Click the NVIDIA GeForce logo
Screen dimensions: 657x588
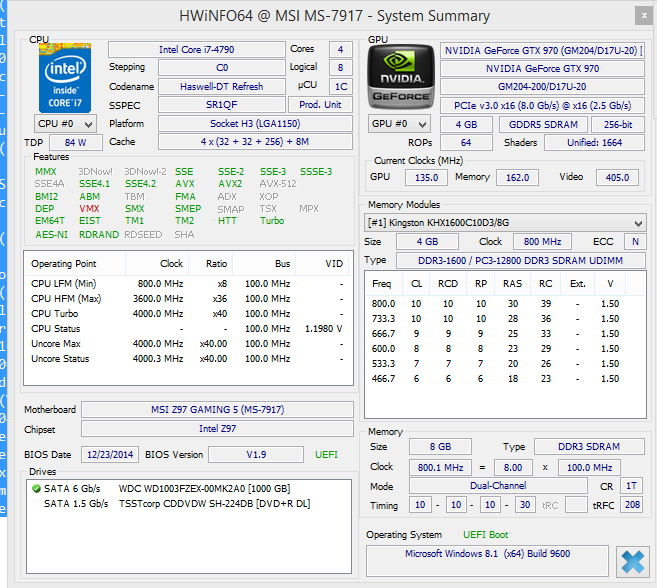[401, 77]
